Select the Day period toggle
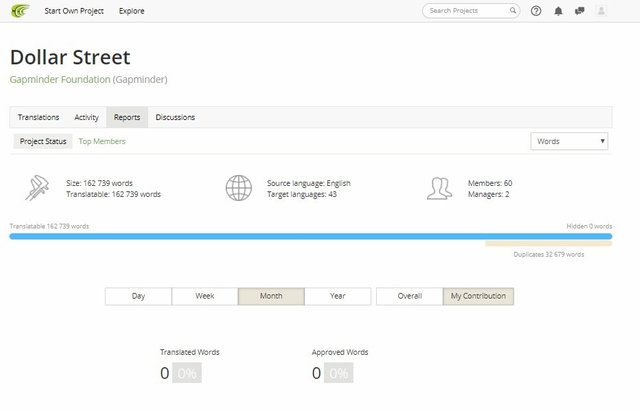Screen dimensions: 640x411 point(138,296)
